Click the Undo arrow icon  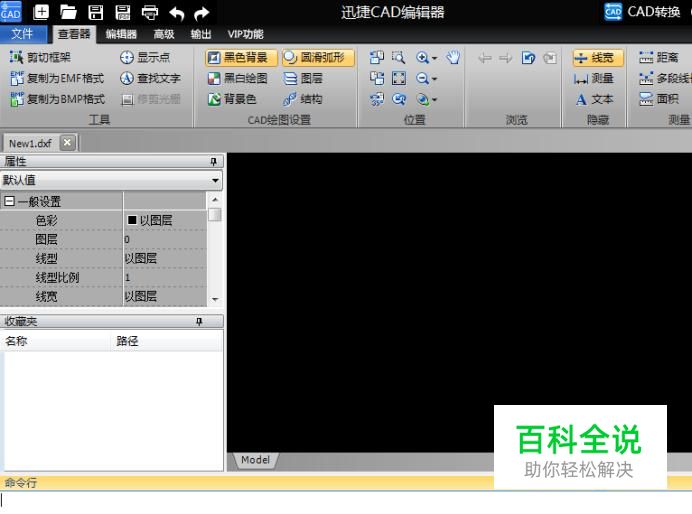pyautogui.click(x=177, y=12)
